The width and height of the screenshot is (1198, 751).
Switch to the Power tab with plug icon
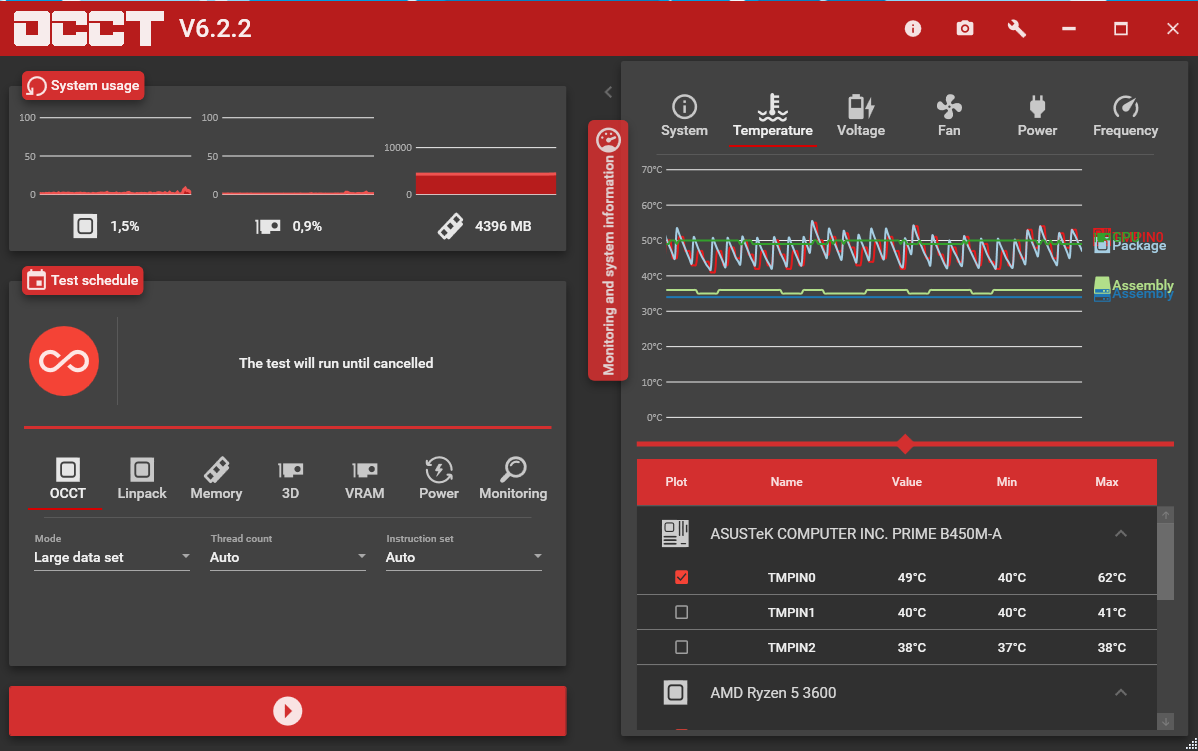(x=1038, y=116)
